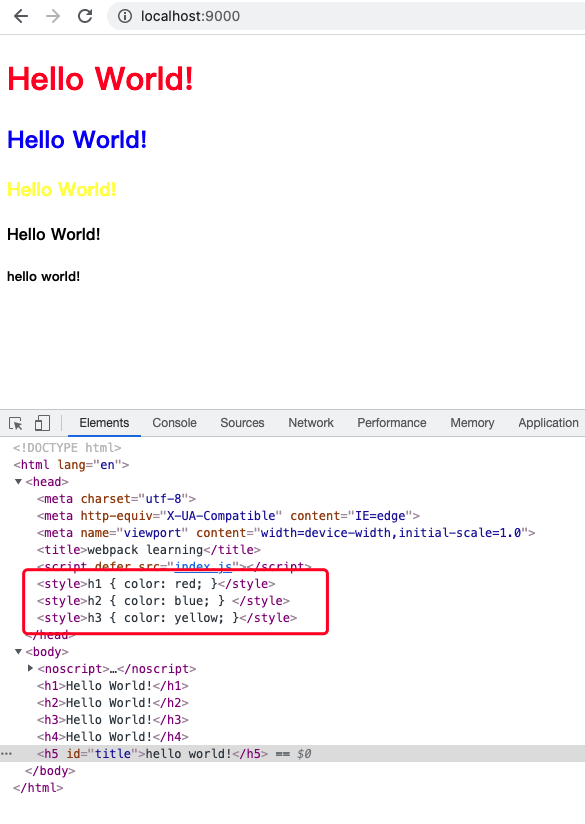Click the blue Hello World heading

pos(77,140)
